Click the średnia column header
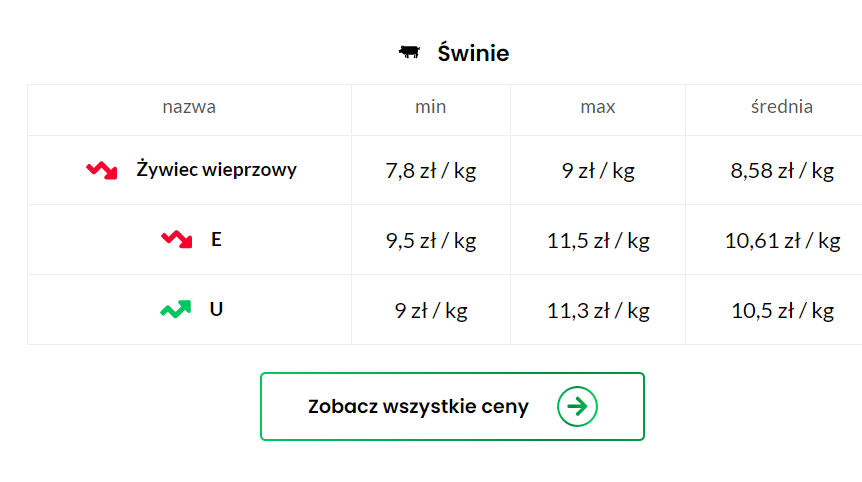Viewport: 862px width, 482px height. pos(782,107)
